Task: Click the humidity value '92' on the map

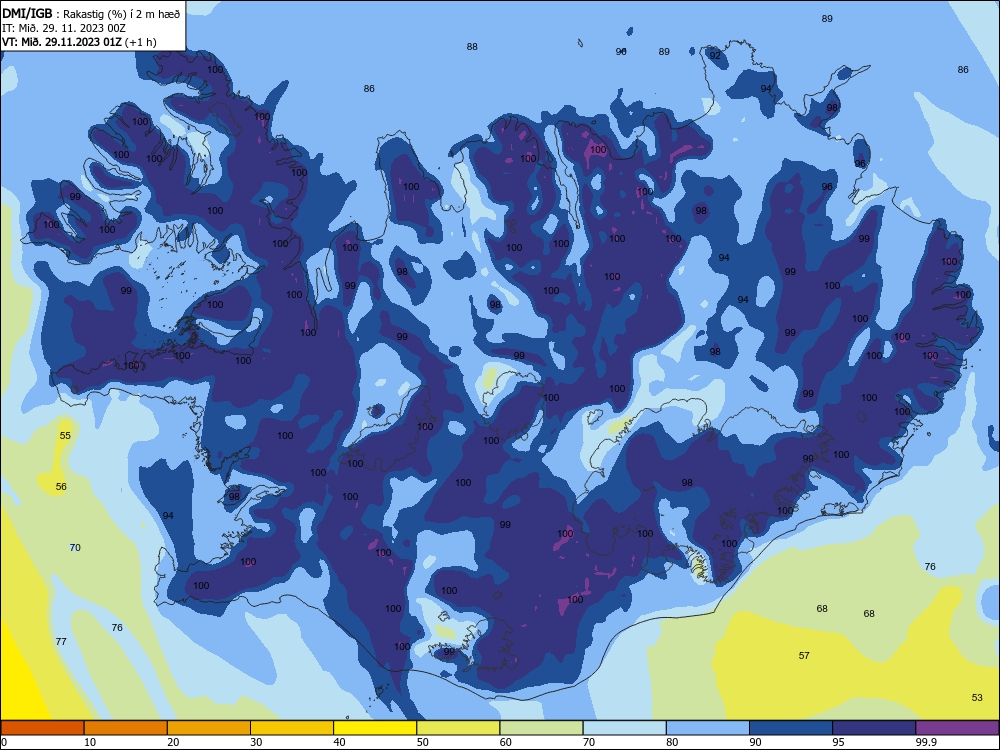Action: click(715, 55)
